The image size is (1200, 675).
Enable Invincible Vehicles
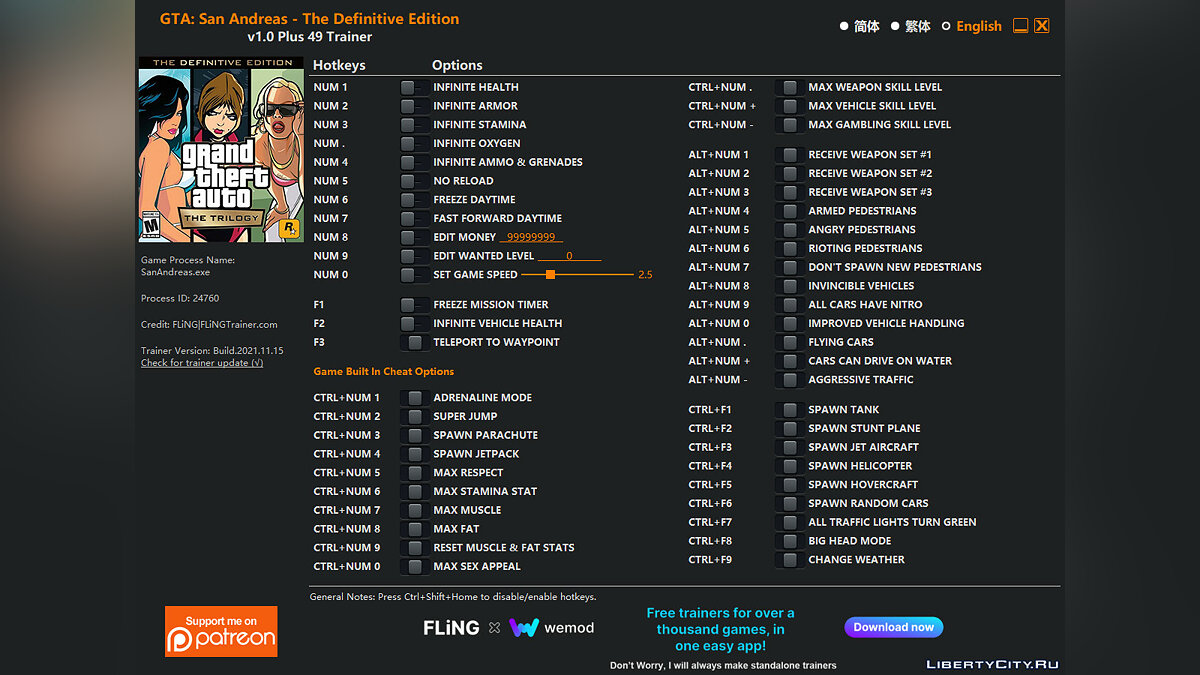790,286
